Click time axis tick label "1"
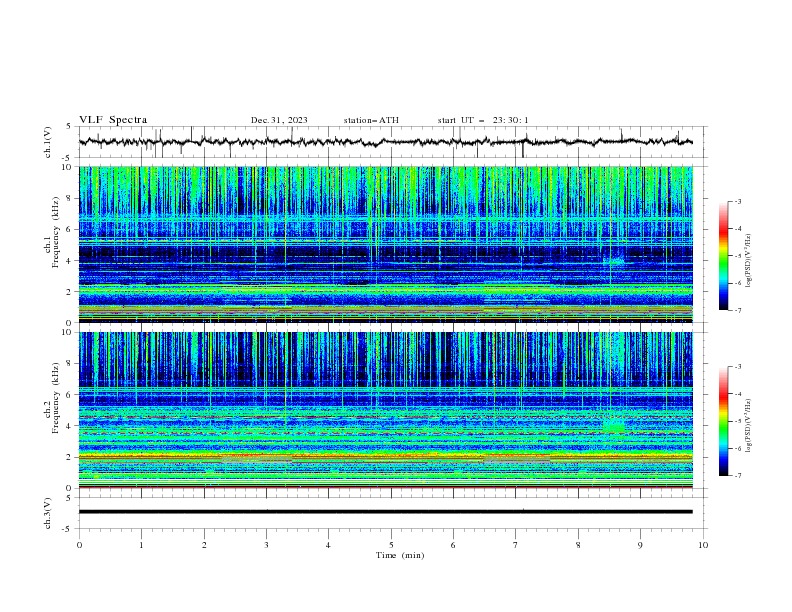The width and height of the screenshot is (792, 612). (141, 545)
